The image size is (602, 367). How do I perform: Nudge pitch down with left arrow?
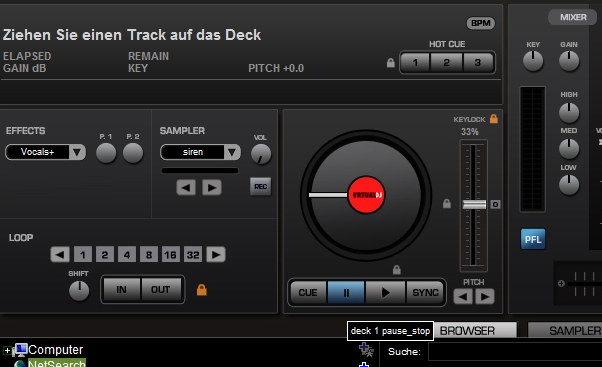point(463,296)
